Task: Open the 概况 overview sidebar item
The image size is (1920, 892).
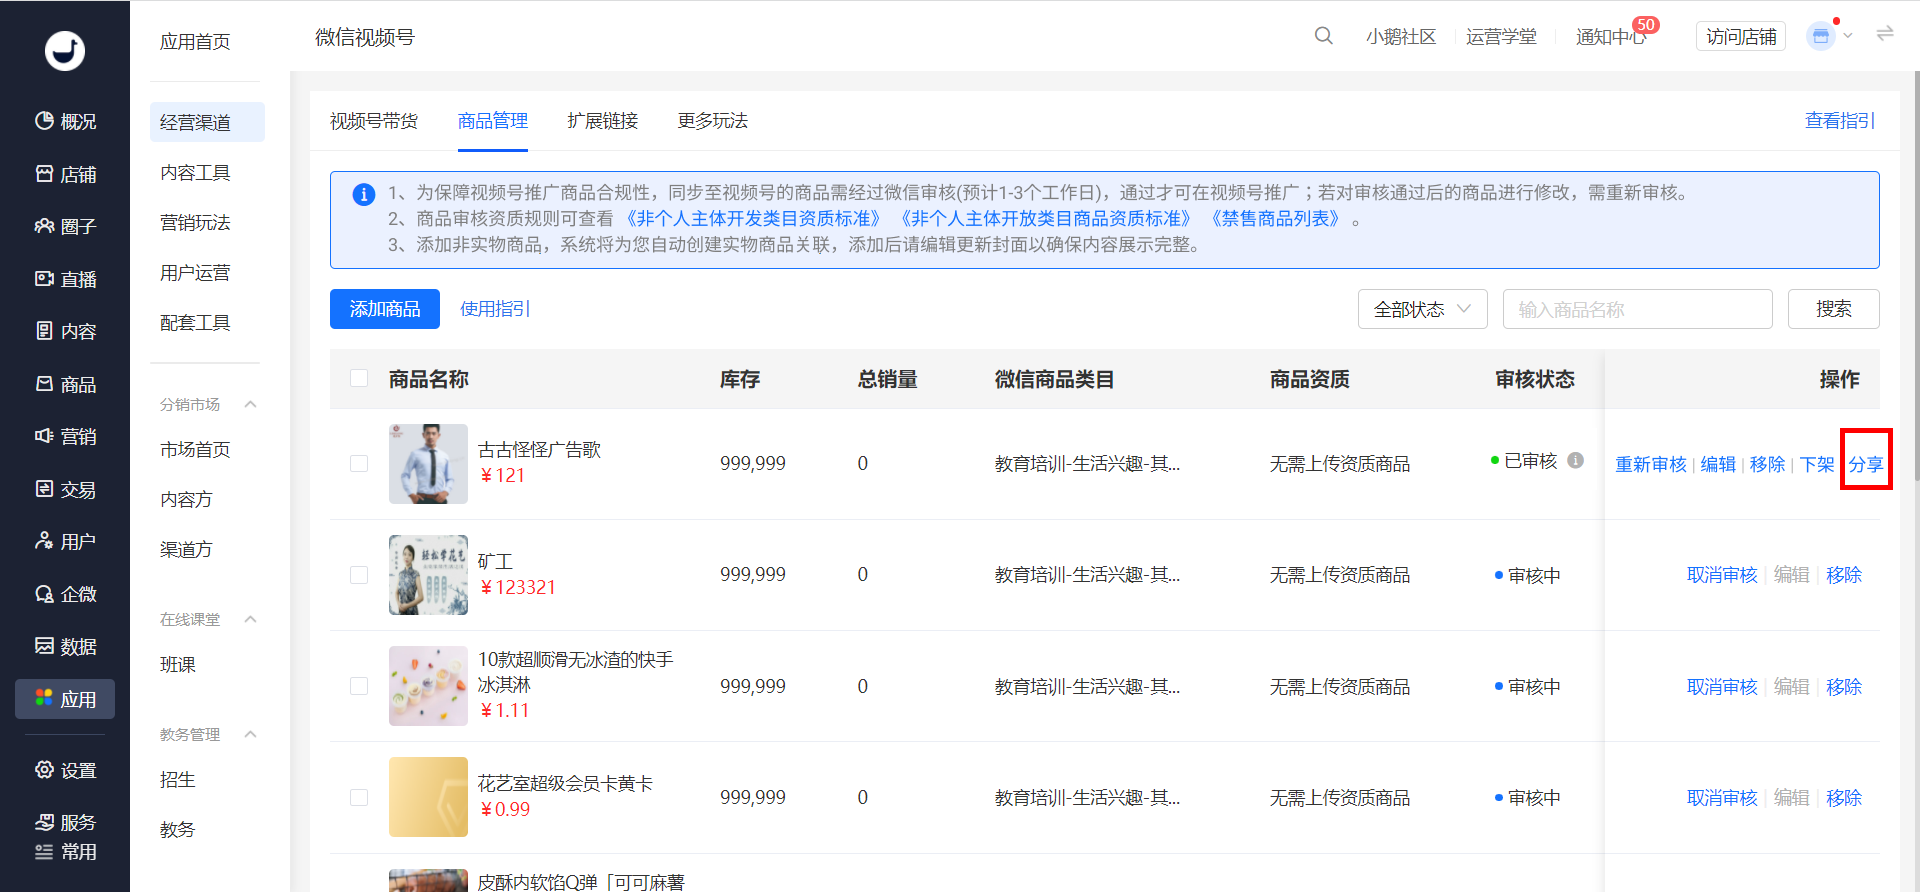Action: (x=65, y=122)
